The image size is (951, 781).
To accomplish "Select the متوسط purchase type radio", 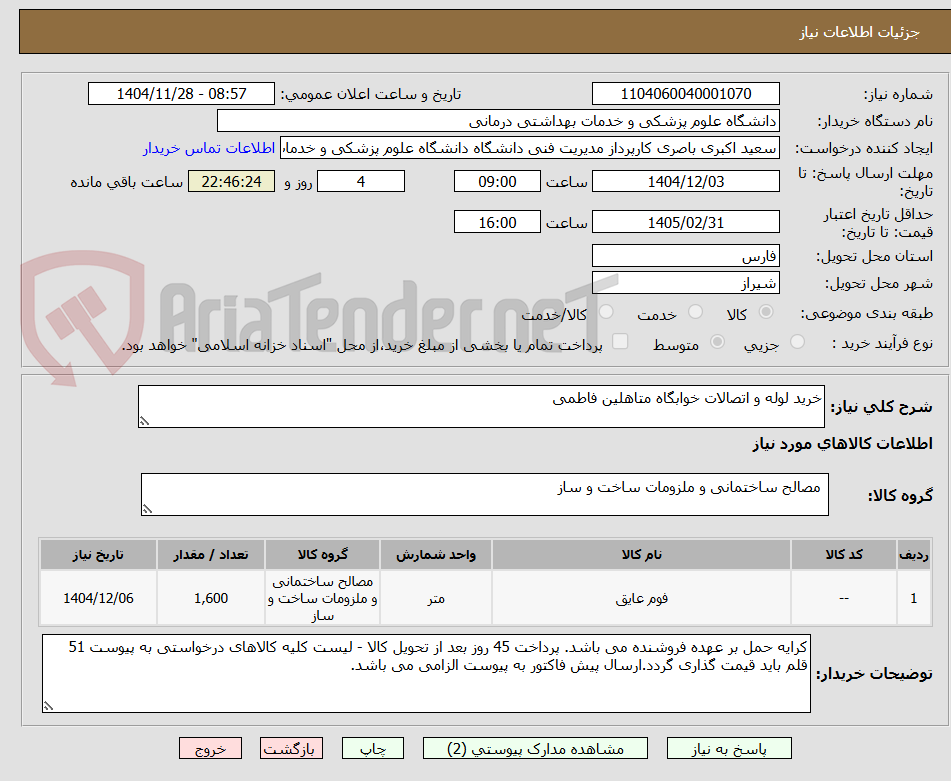I will pyautogui.click(x=717, y=342).
